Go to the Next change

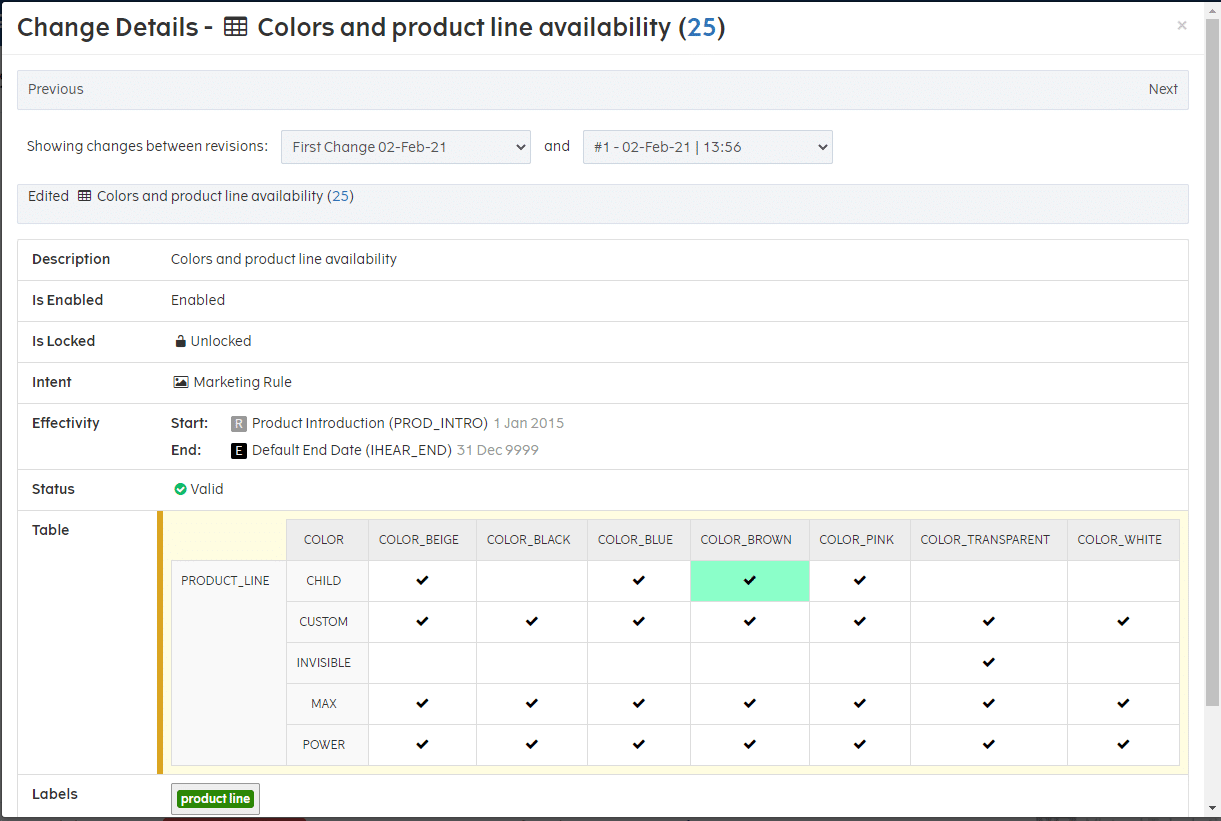click(1162, 90)
